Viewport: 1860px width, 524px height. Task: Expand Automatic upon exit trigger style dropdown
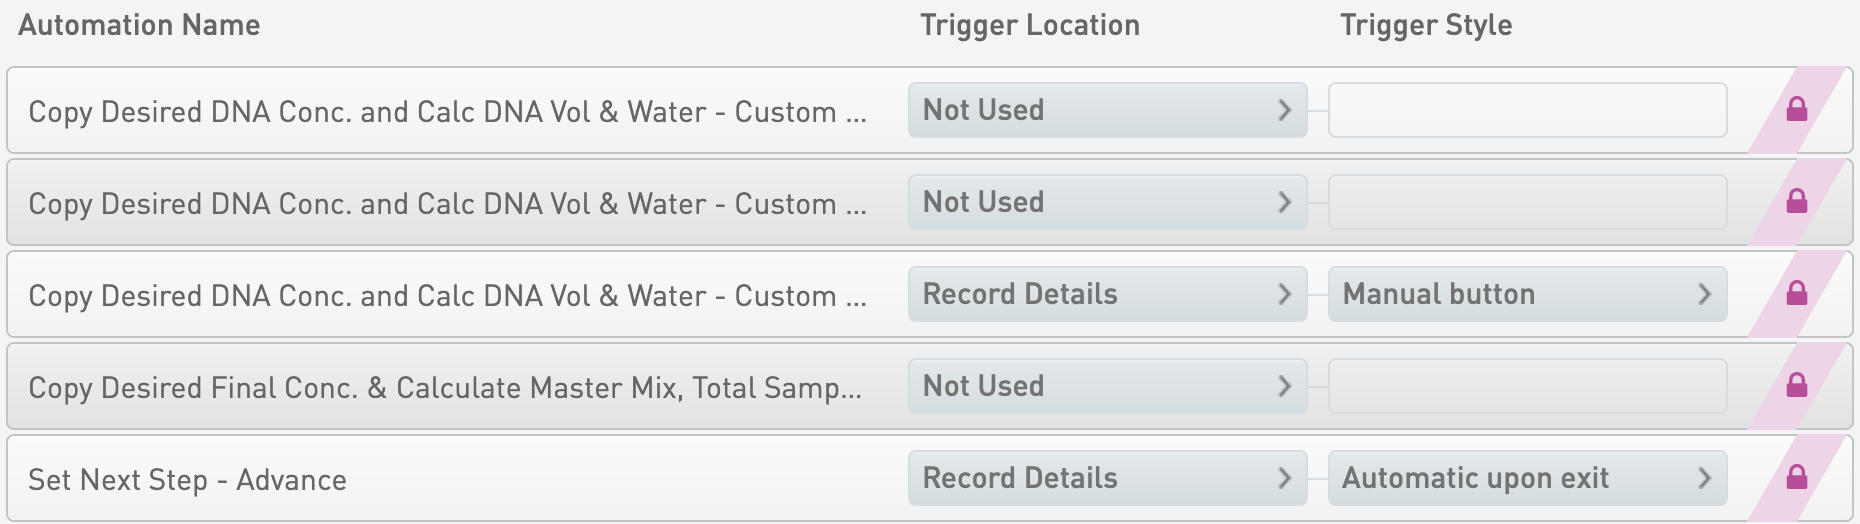click(1527, 478)
